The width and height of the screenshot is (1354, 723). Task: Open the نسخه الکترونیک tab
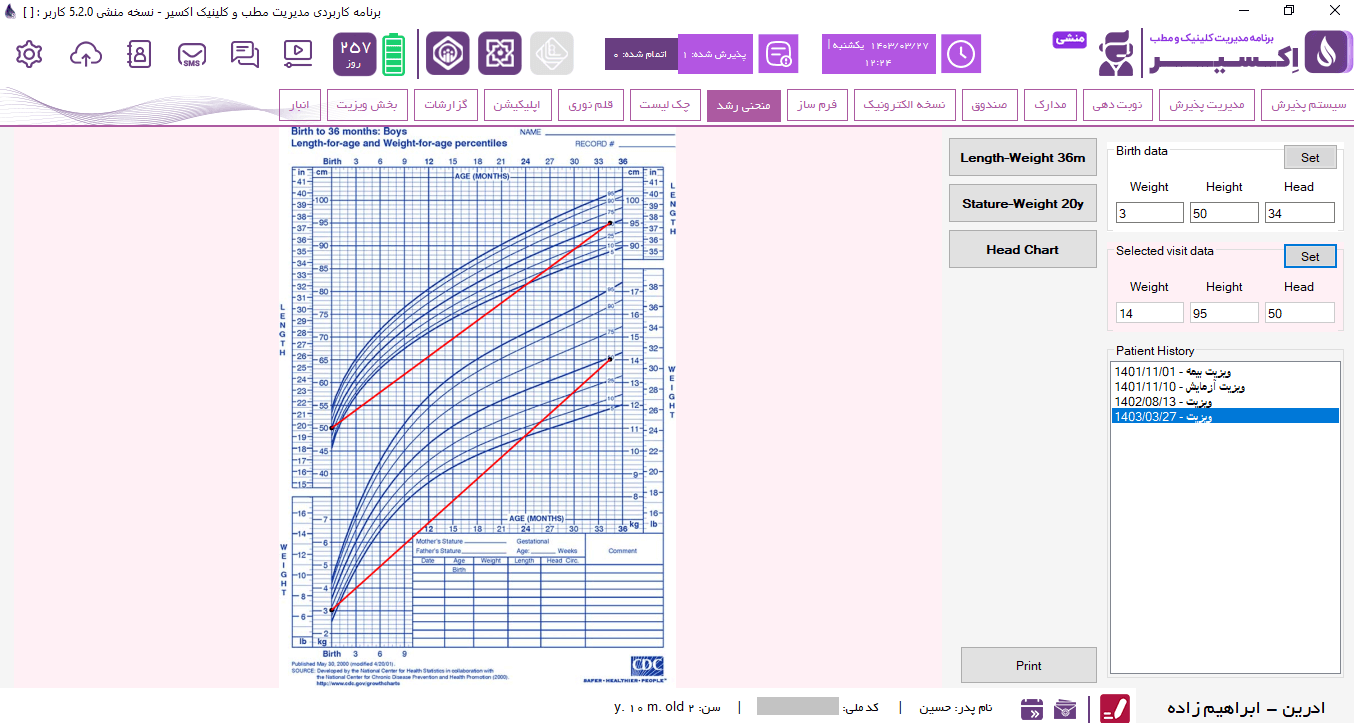click(x=905, y=105)
